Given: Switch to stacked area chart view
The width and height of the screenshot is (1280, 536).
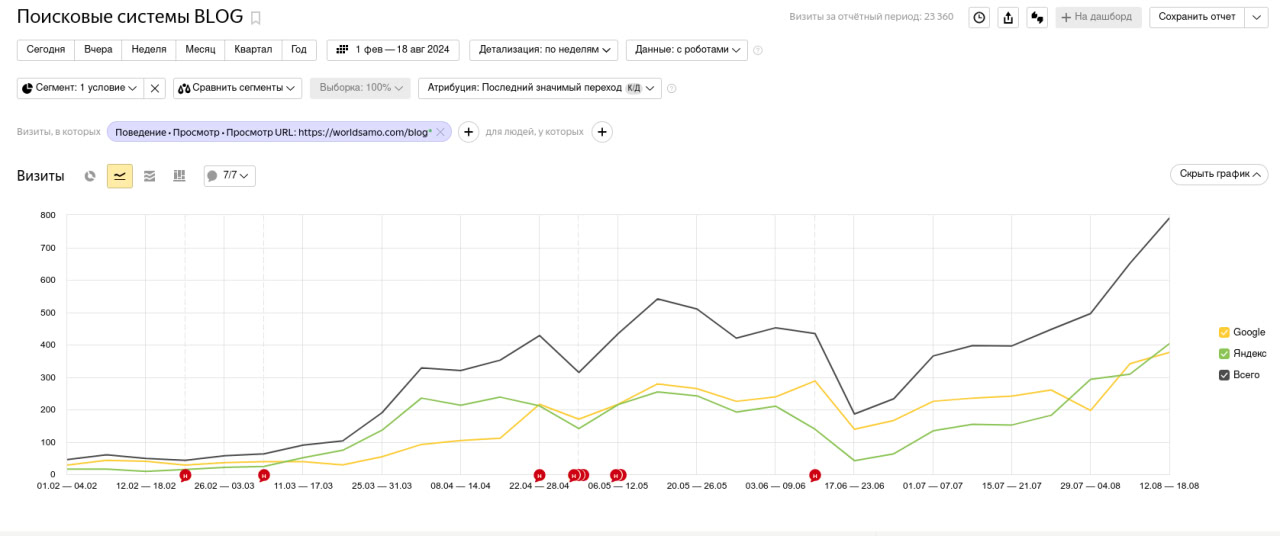Looking at the screenshot, I should pyautogui.click(x=150, y=176).
